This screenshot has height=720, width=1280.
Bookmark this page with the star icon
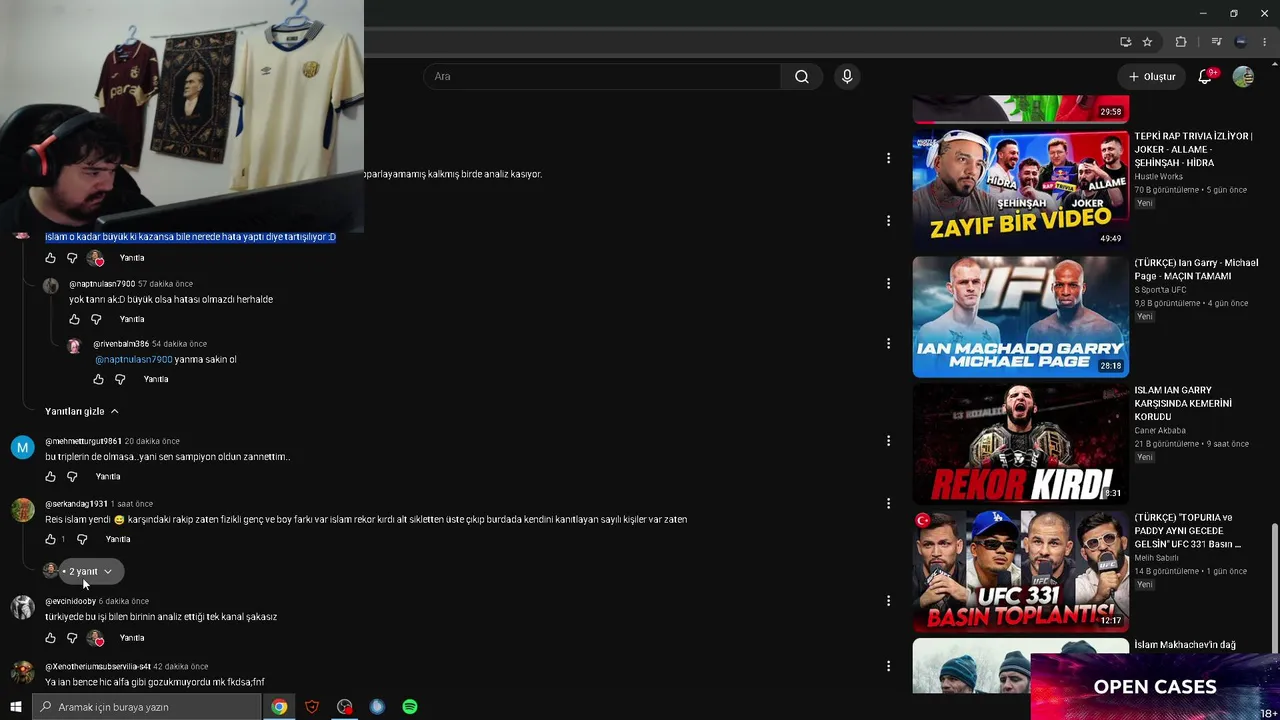tap(1147, 42)
